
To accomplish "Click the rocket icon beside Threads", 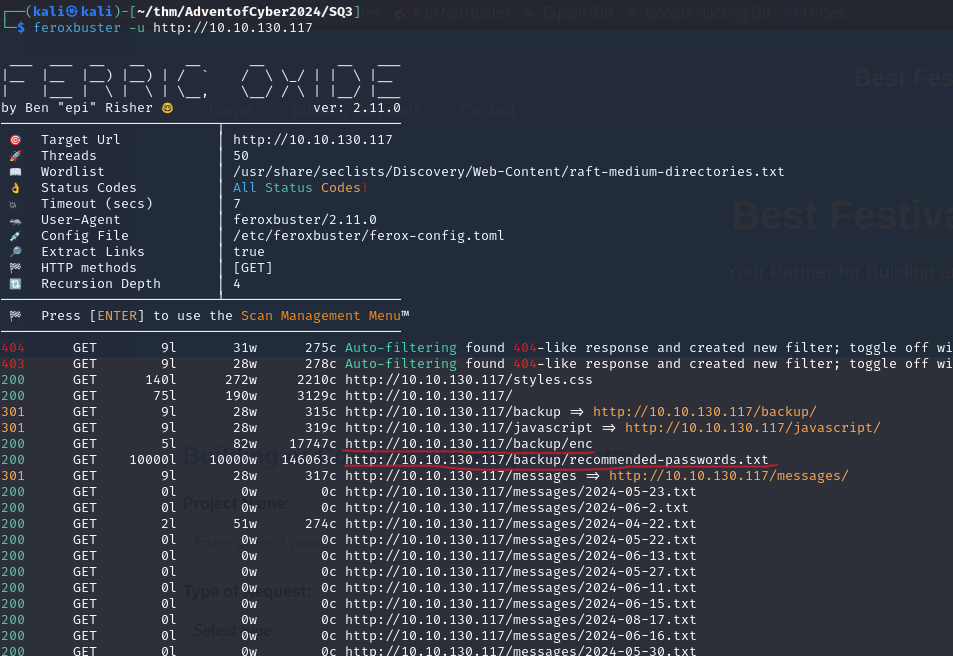I will 15,156.
